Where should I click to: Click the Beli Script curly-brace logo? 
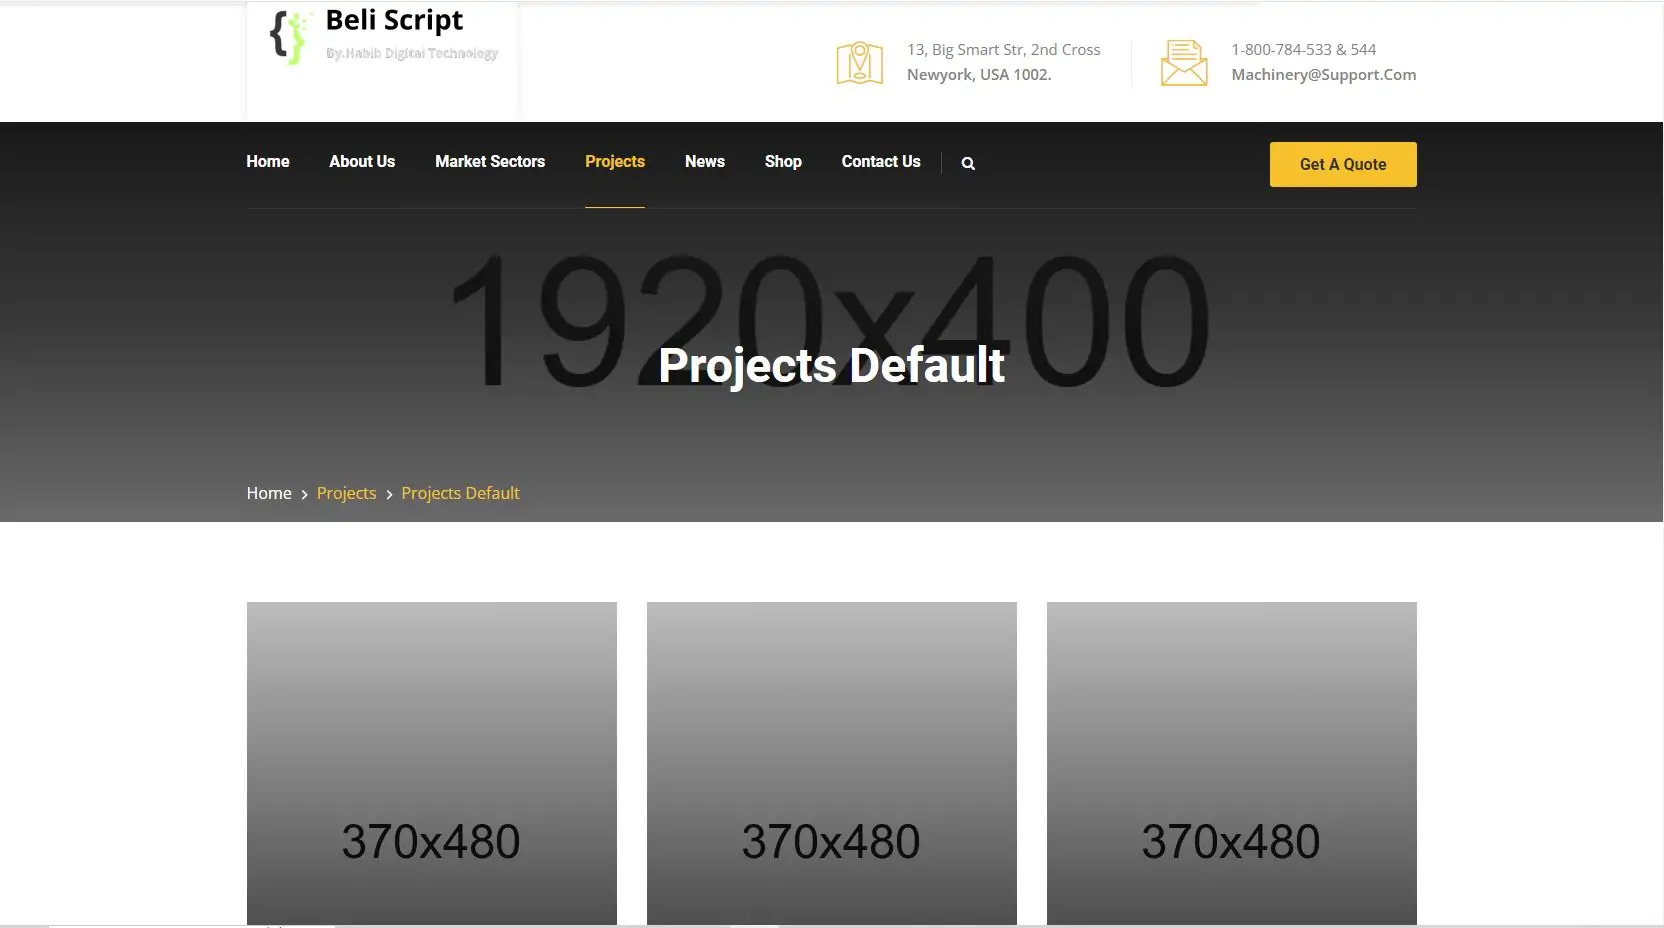[x=288, y=37]
